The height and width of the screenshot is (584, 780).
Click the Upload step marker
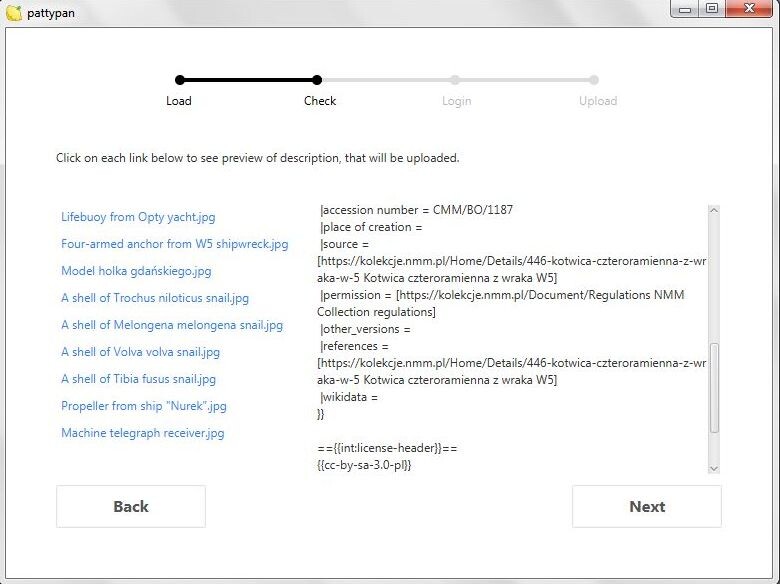[x=594, y=80]
